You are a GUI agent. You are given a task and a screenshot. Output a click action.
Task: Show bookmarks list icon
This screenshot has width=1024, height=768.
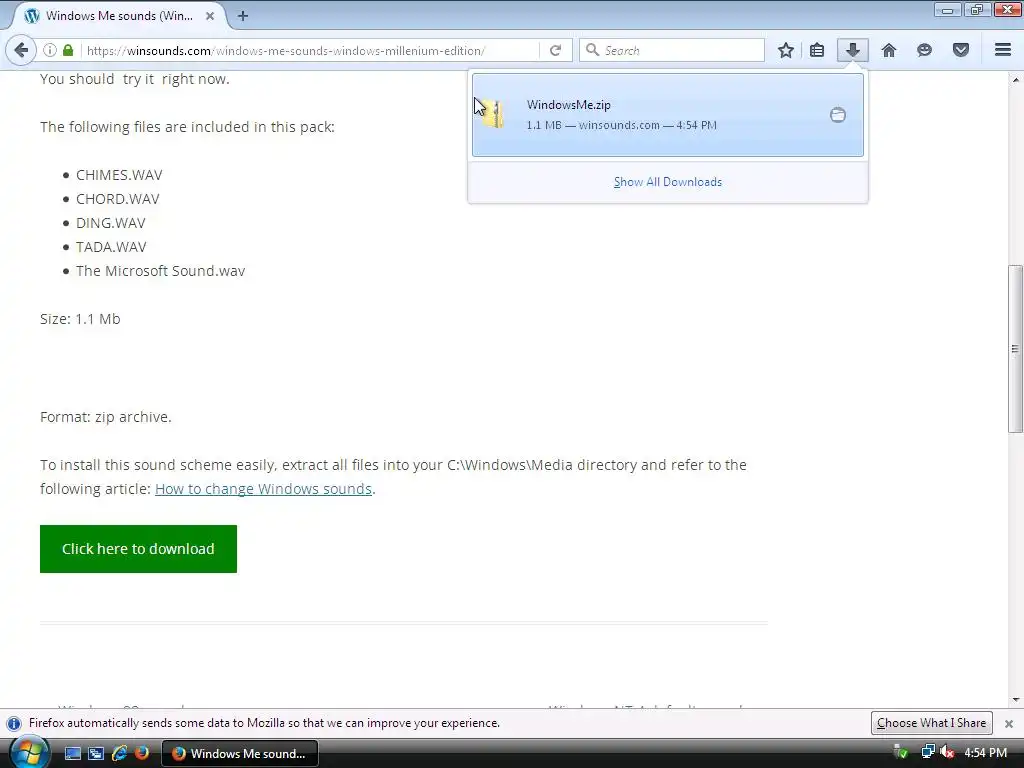pos(817,50)
